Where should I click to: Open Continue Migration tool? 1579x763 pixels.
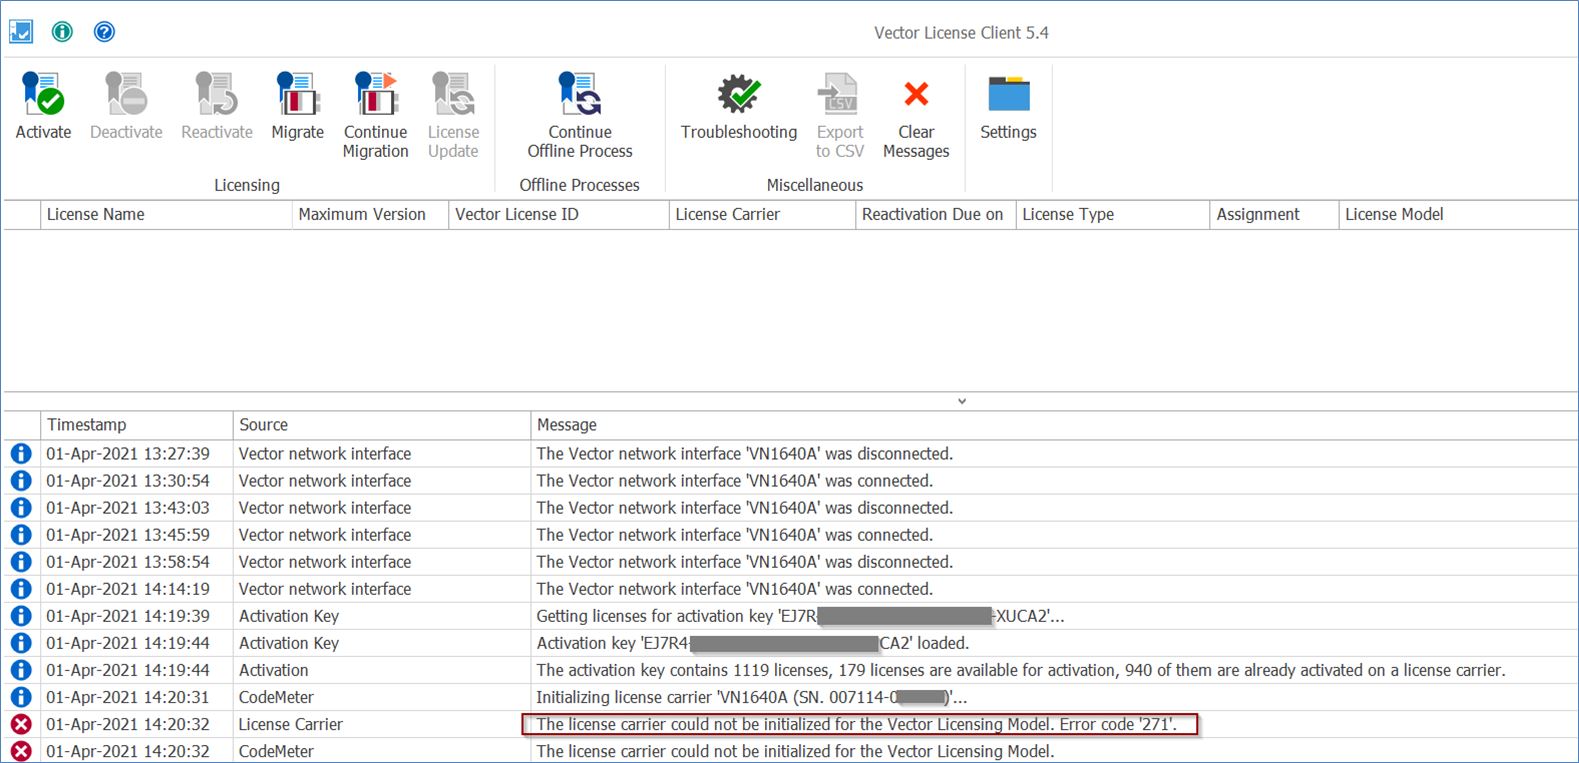coord(375,95)
